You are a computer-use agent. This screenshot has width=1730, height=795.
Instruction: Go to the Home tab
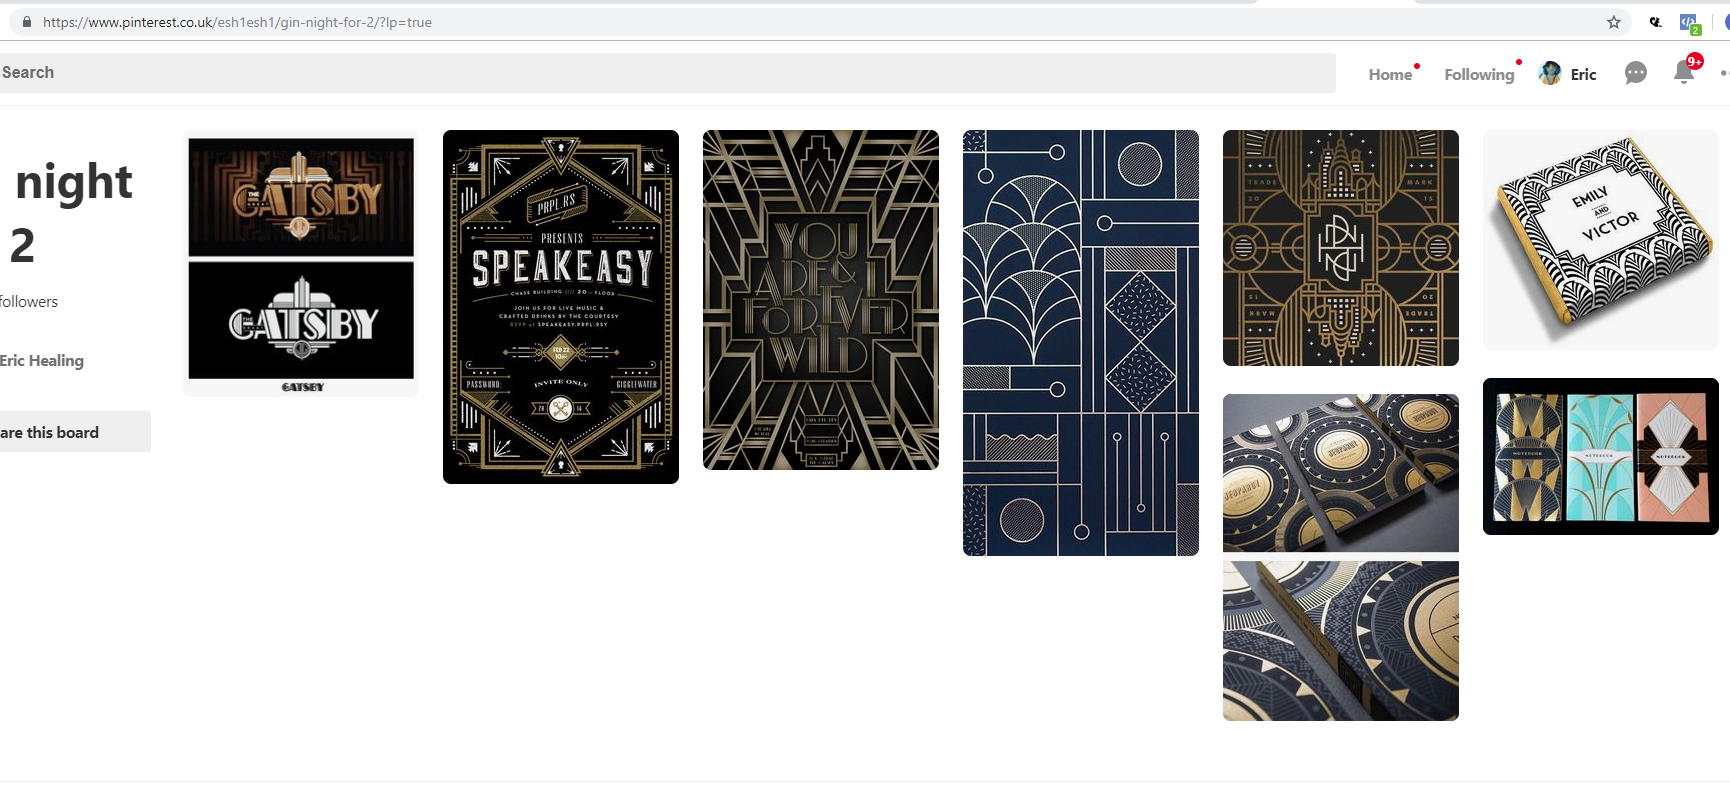(1390, 74)
